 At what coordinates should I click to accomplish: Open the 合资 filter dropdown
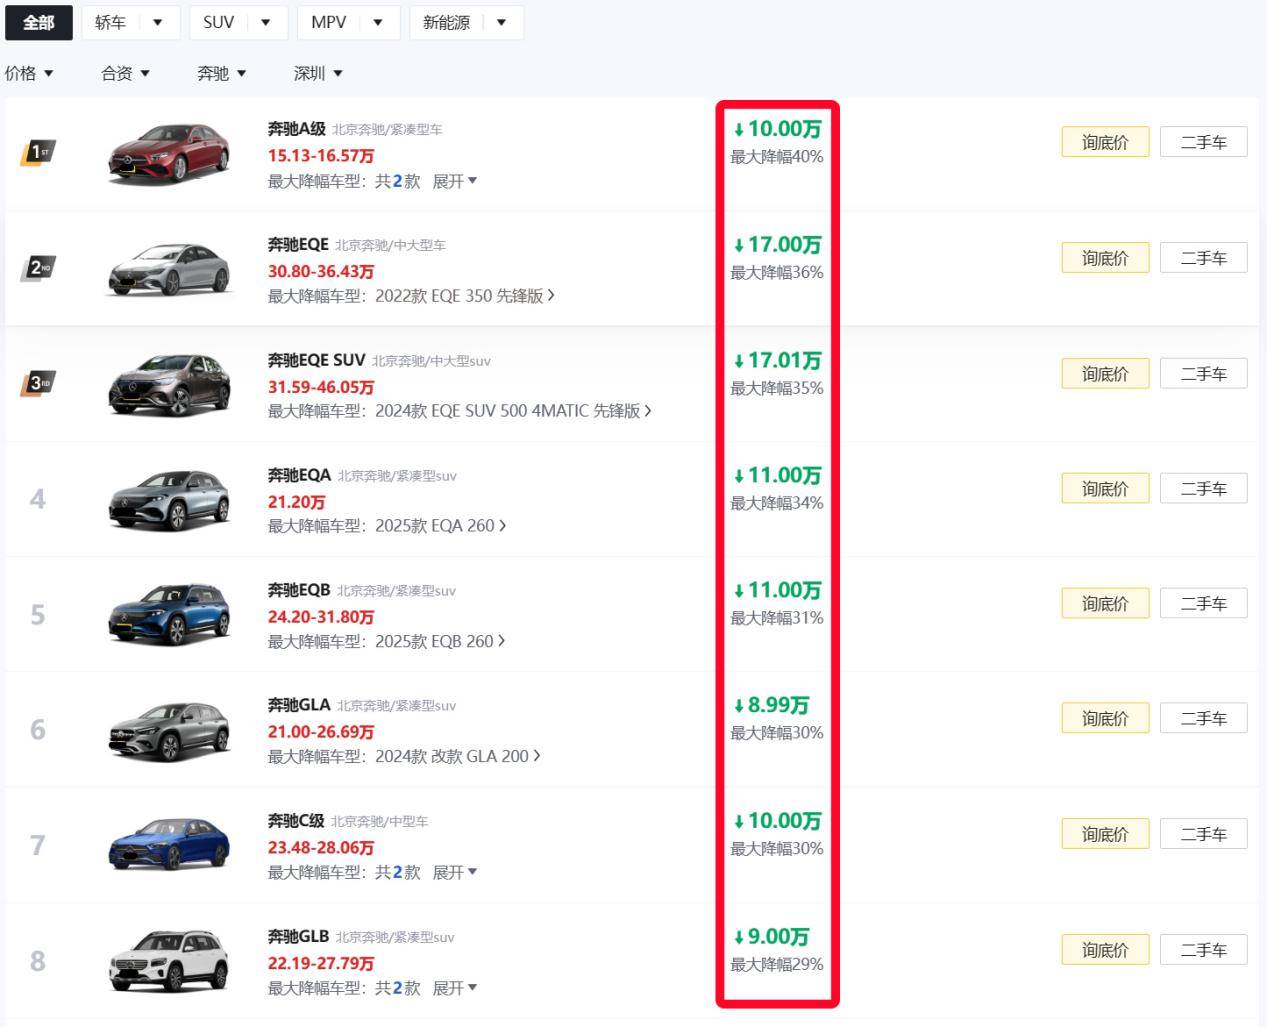pos(125,73)
